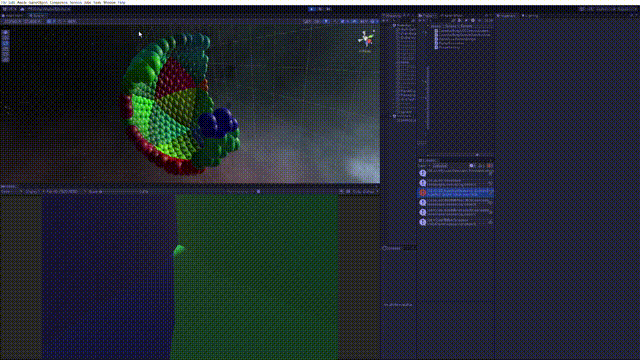Toggle error messages filter in Console
The width and height of the screenshot is (640, 360).
pyautogui.click(x=490, y=166)
